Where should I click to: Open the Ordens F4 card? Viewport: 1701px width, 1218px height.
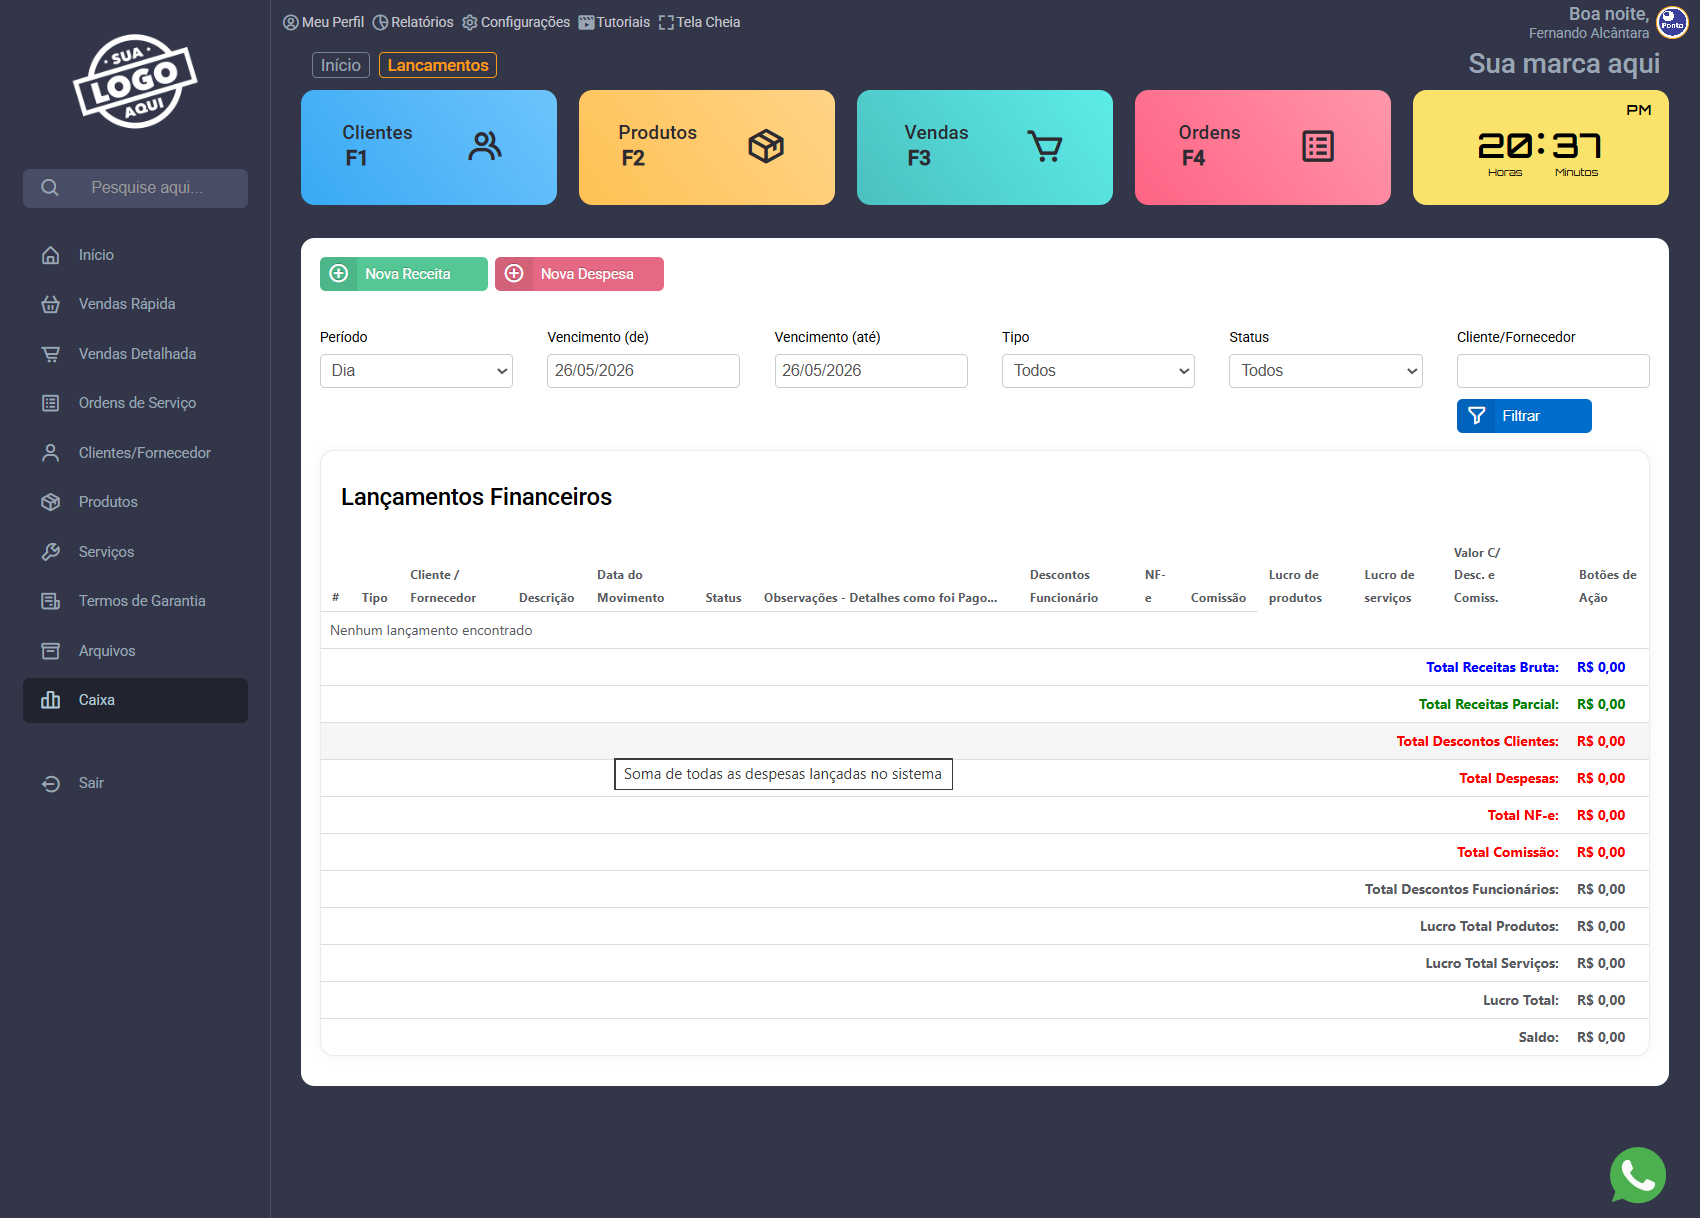click(x=1263, y=148)
